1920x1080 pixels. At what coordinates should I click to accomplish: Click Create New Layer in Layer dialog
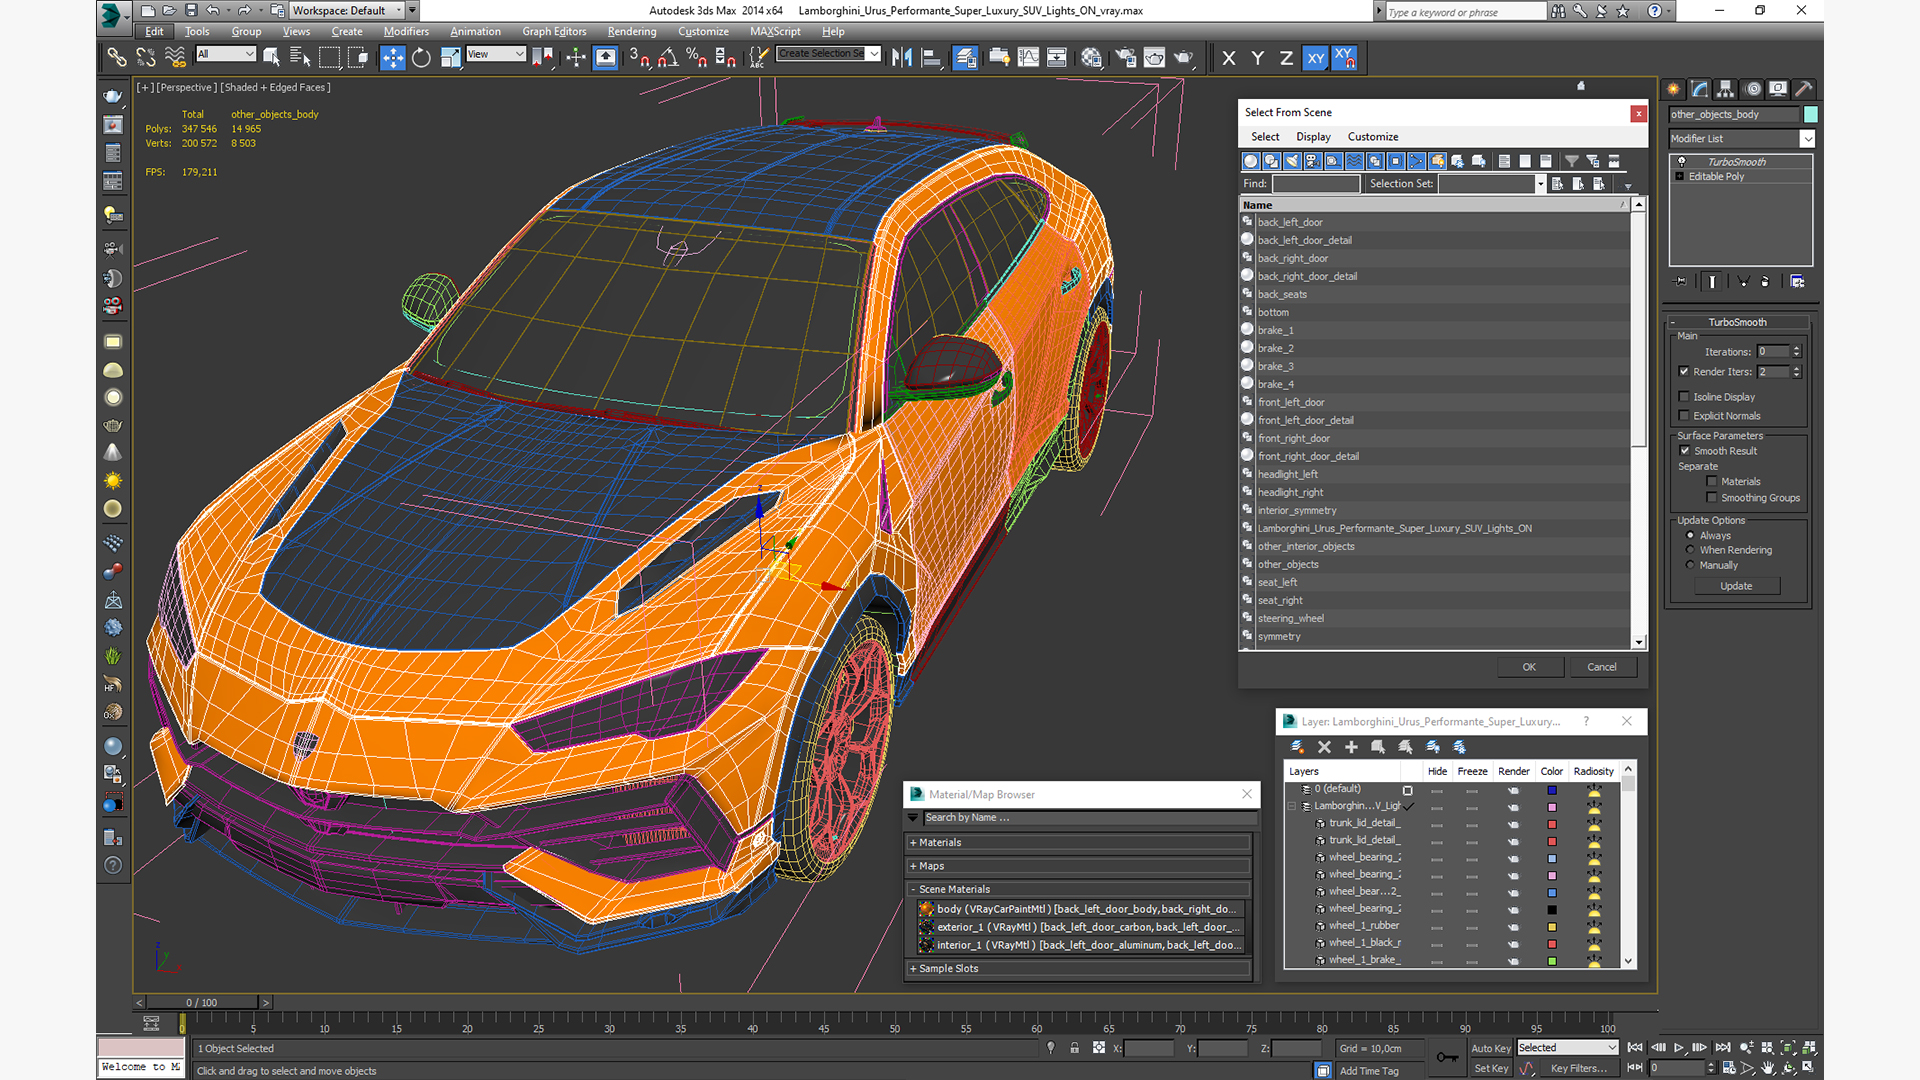(1297, 747)
